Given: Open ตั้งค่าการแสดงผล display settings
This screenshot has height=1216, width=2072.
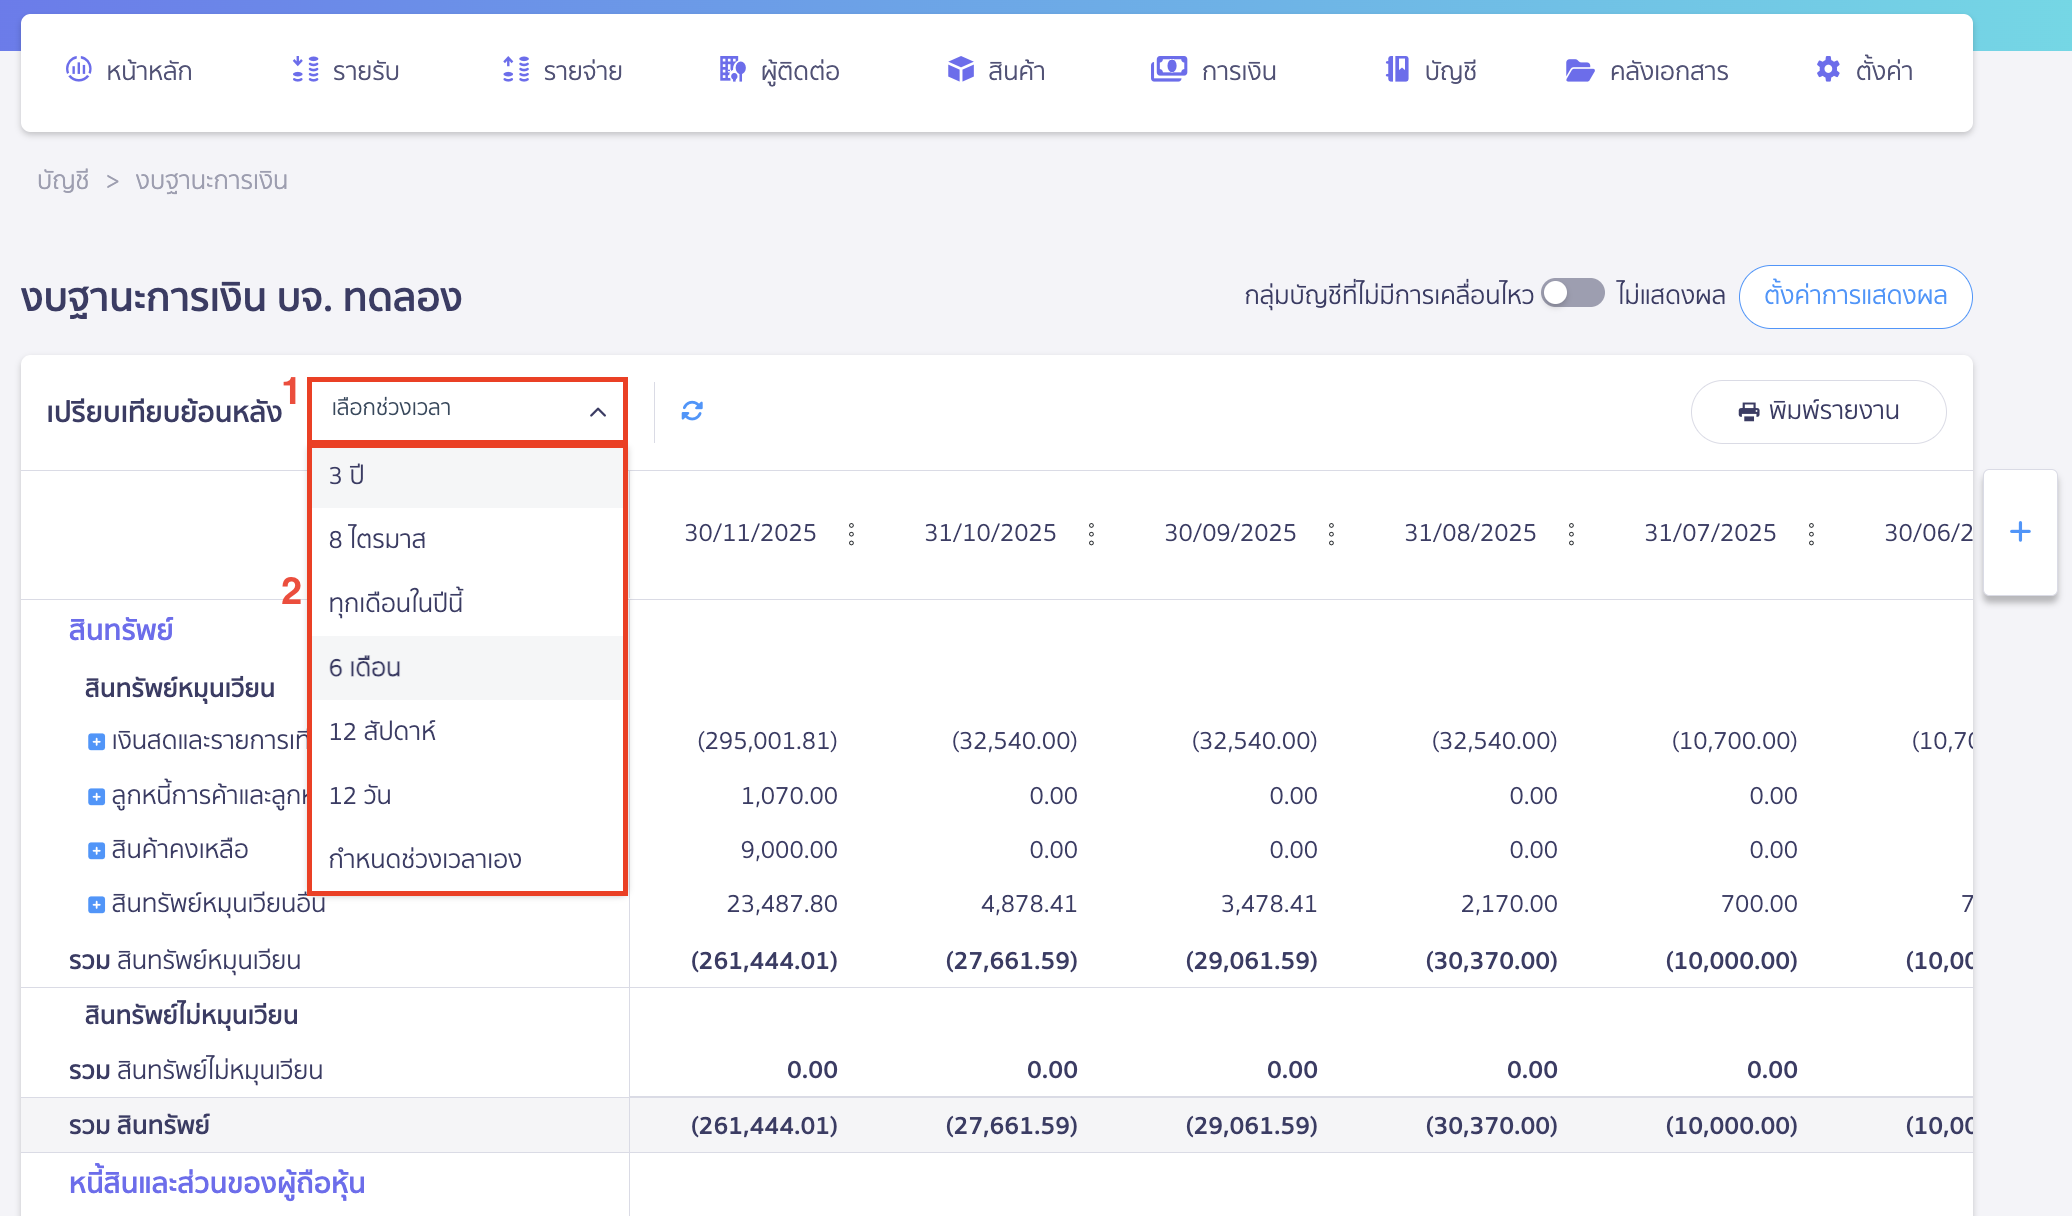Looking at the screenshot, I should click(x=1855, y=296).
